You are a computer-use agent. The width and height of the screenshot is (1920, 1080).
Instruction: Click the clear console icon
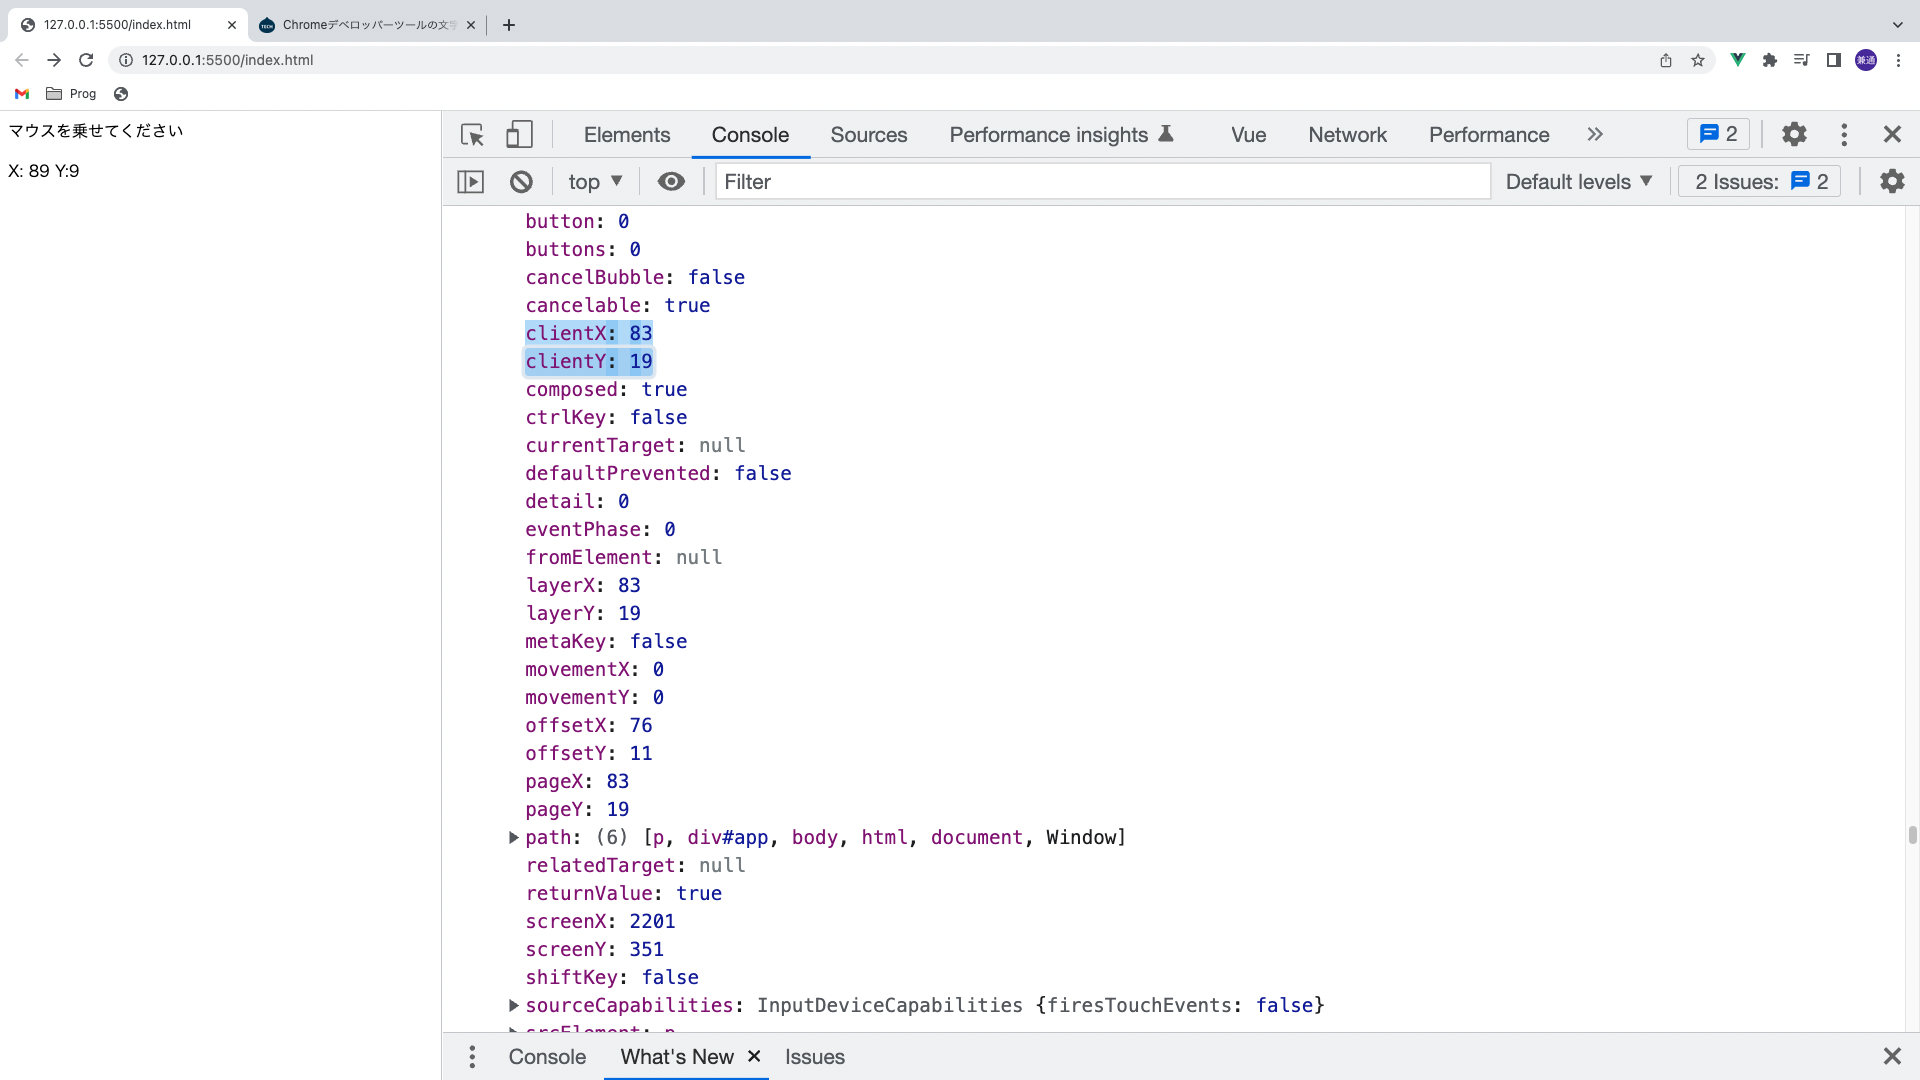(521, 182)
